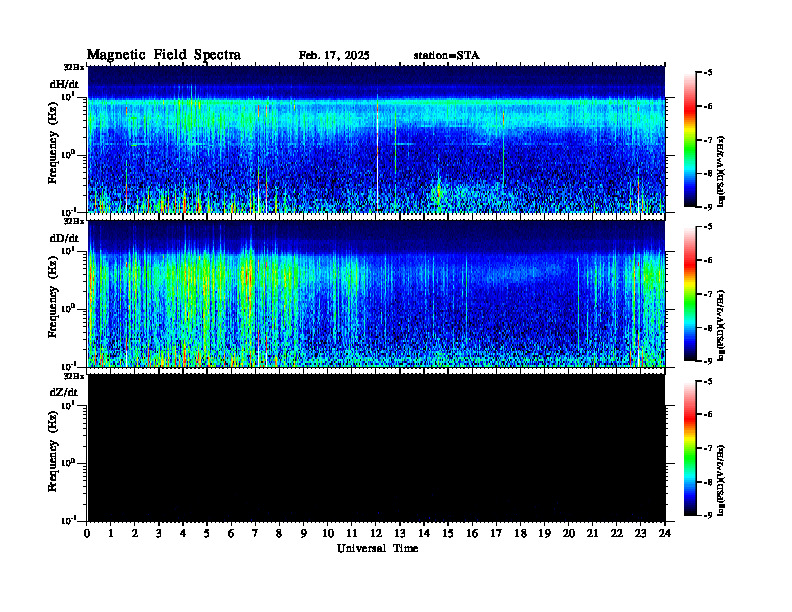Click the log(PSD) units label beside dZ/dt colorbar
The width and height of the screenshot is (792, 612).
click(x=721, y=479)
